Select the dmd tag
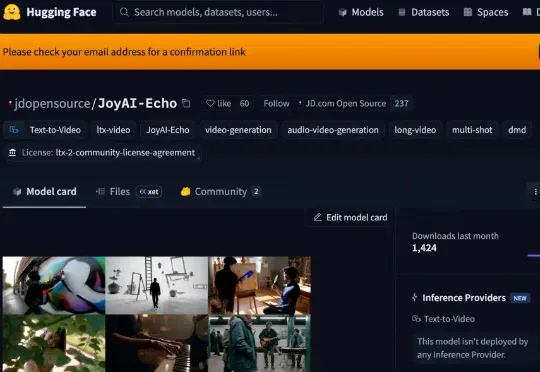The height and width of the screenshot is (372, 540). pyautogui.click(x=517, y=130)
